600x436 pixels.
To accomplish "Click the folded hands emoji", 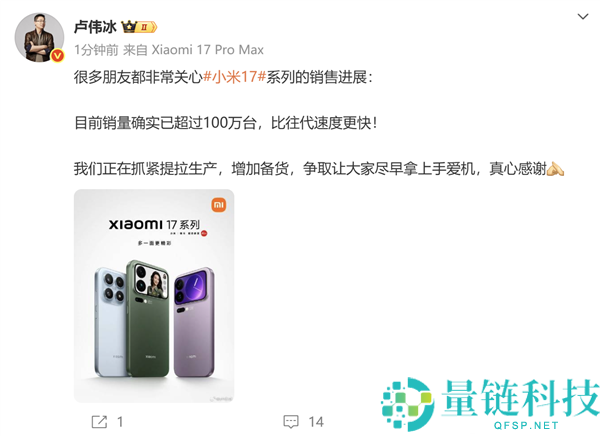I will (x=555, y=168).
